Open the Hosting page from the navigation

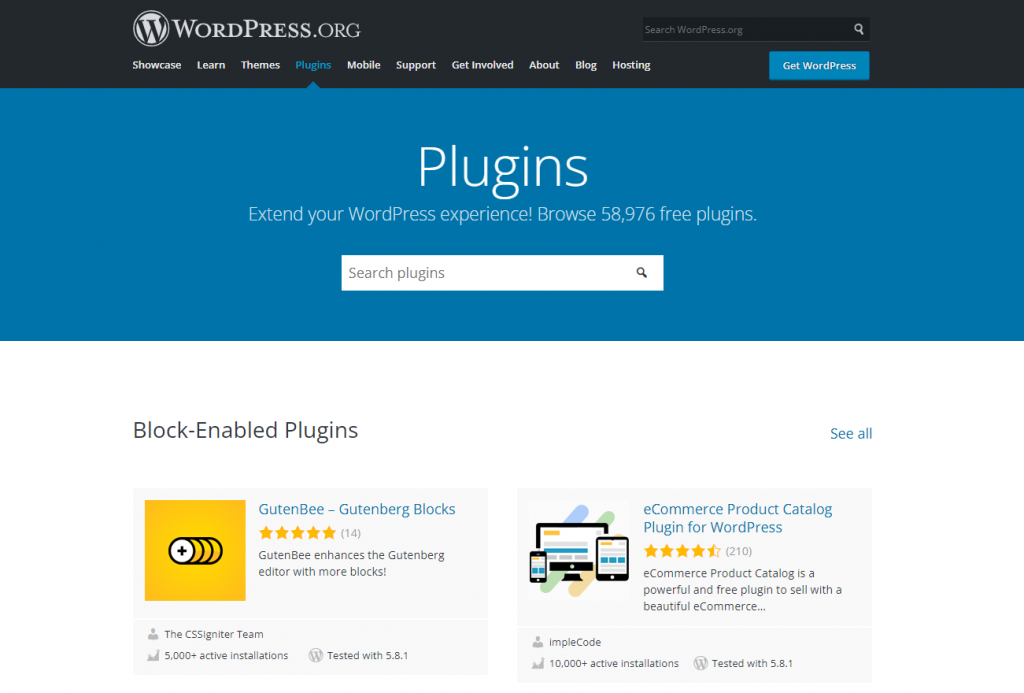click(x=631, y=65)
